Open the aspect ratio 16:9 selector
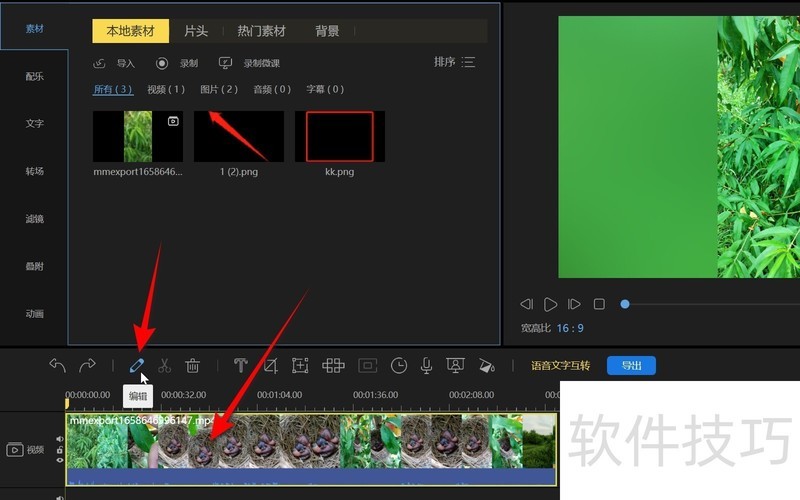 [570, 328]
